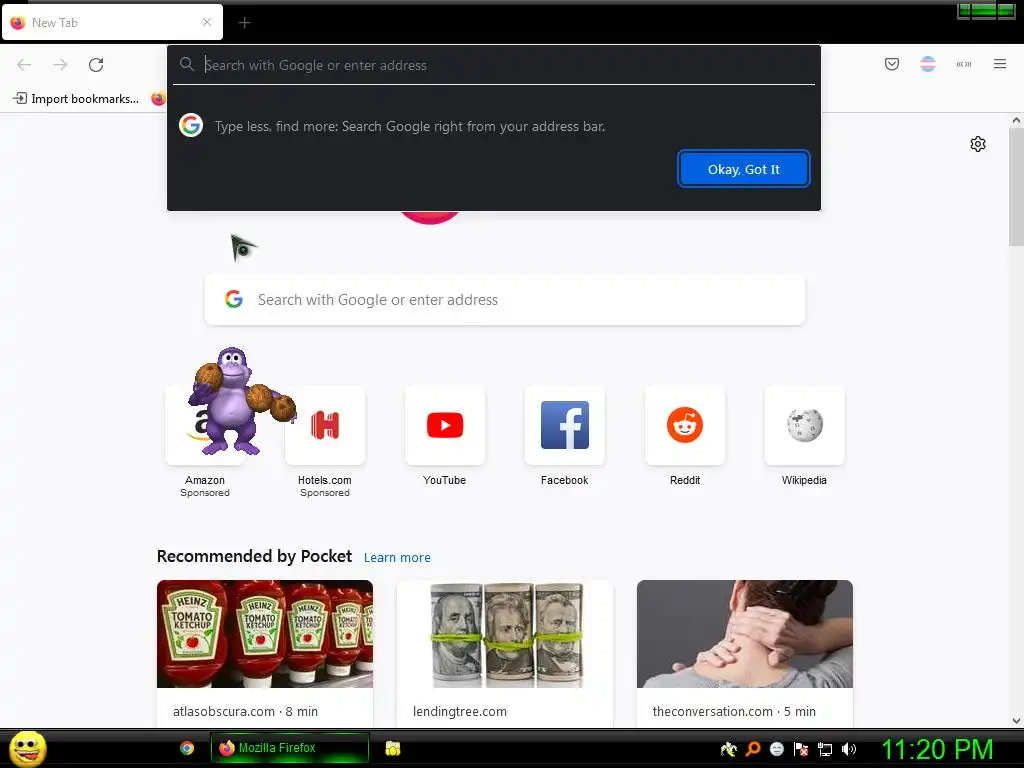Click the Firefox bookmark icon in toolbar
Viewport: 1024px width, 768px height.
point(158,99)
